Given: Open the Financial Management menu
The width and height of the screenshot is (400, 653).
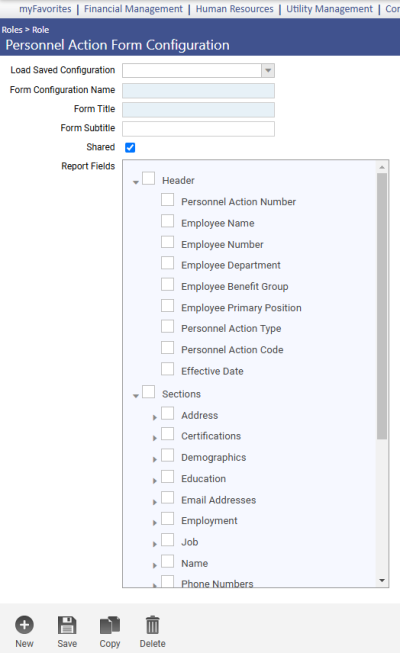Looking at the screenshot, I should (x=133, y=9).
